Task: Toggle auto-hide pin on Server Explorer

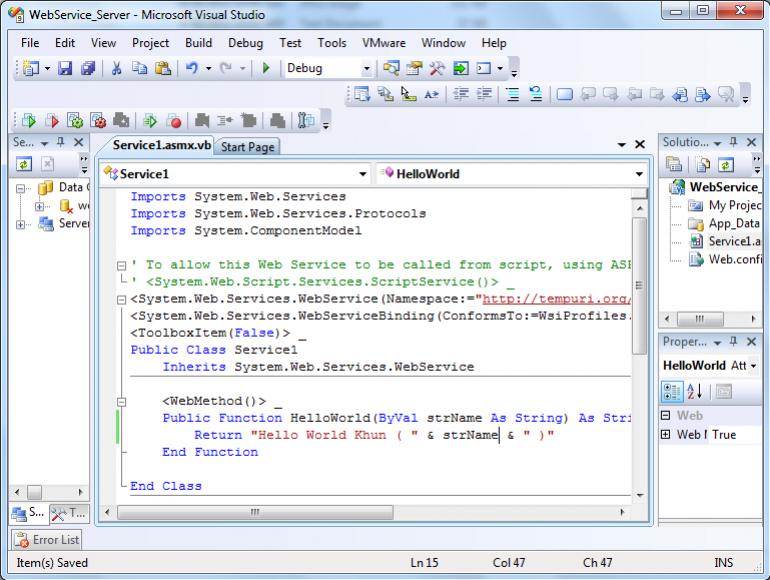Action: [x=62, y=143]
